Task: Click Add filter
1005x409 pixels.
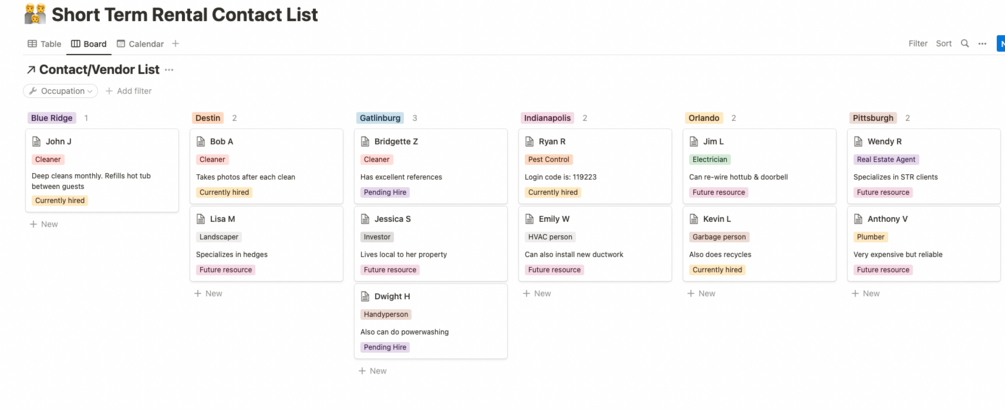Action: click(x=128, y=91)
